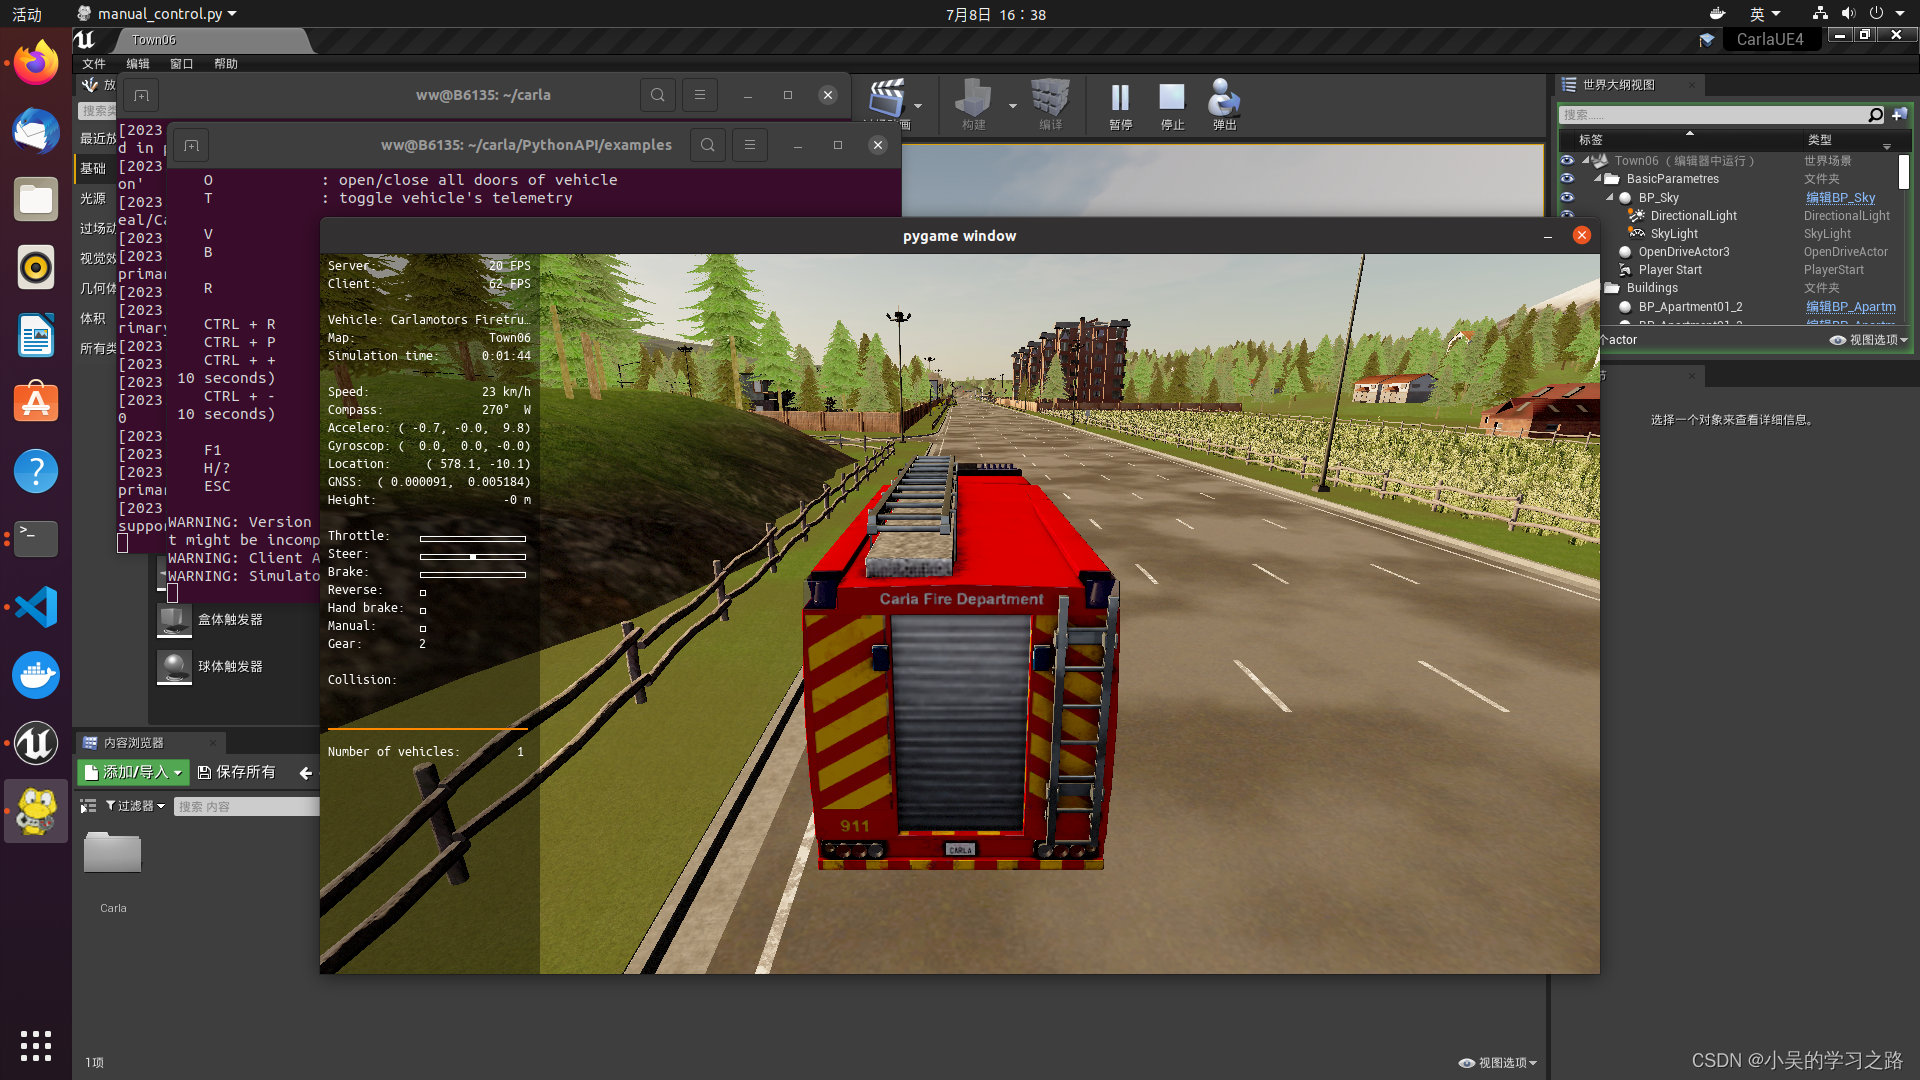The width and height of the screenshot is (1920, 1080).
Task: Open Visual Studio Code from the dock
Action: click(36, 607)
